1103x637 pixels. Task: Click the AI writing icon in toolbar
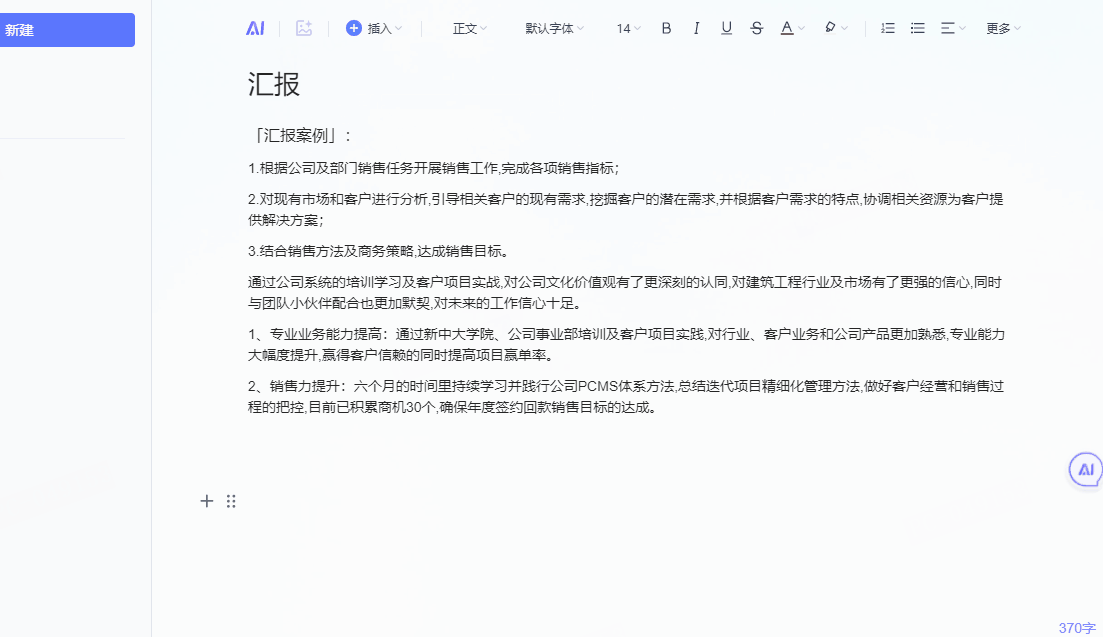(x=255, y=28)
